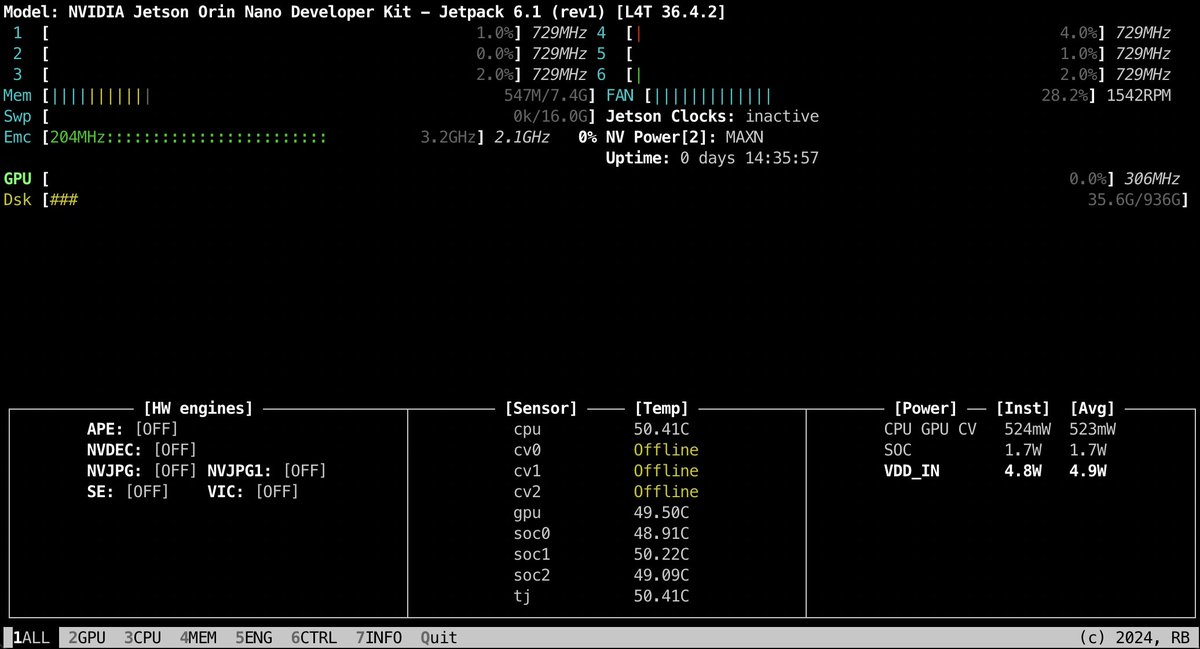Click the SE [OFF] engine entry
This screenshot has width=1200, height=649.
127,492
